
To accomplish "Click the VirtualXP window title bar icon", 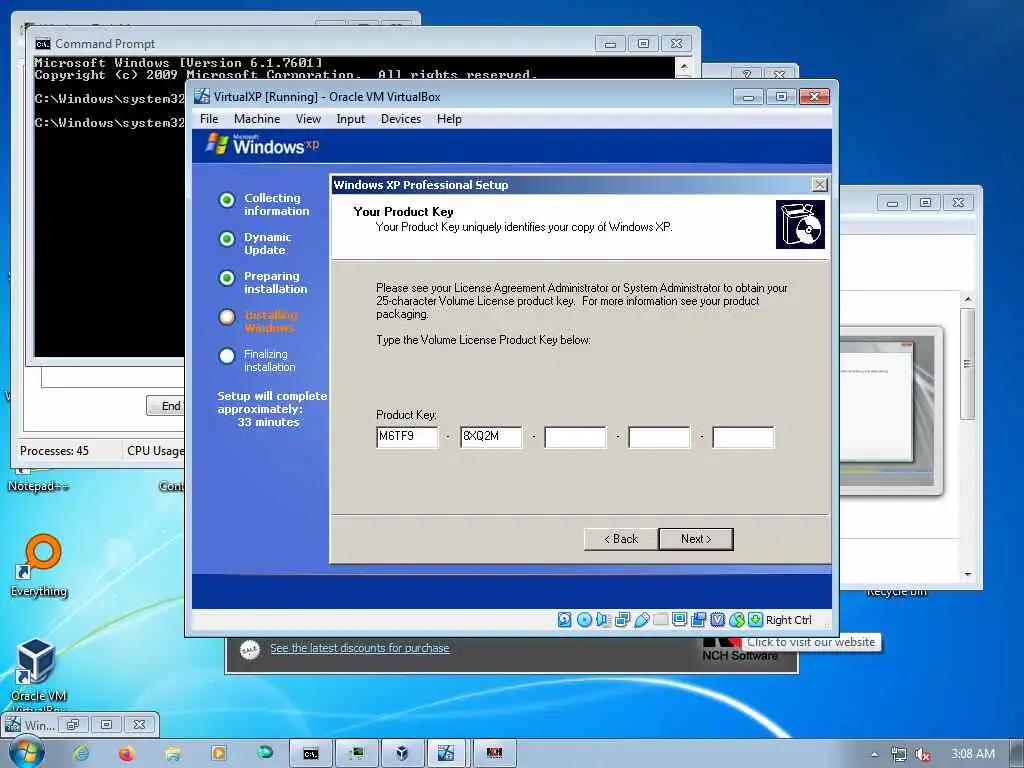I will click(x=202, y=97).
